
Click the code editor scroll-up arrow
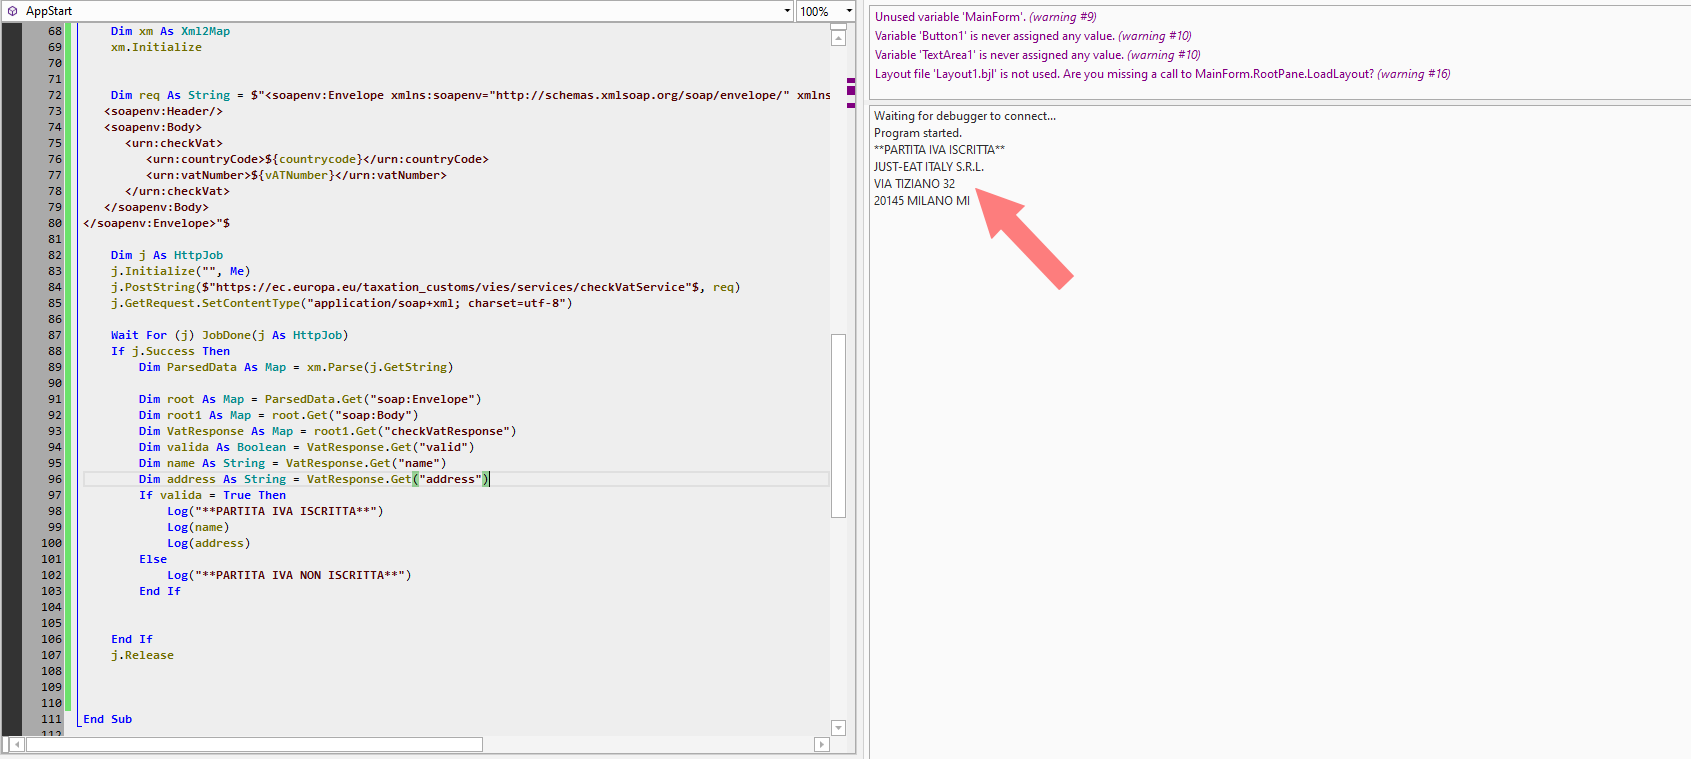point(838,37)
